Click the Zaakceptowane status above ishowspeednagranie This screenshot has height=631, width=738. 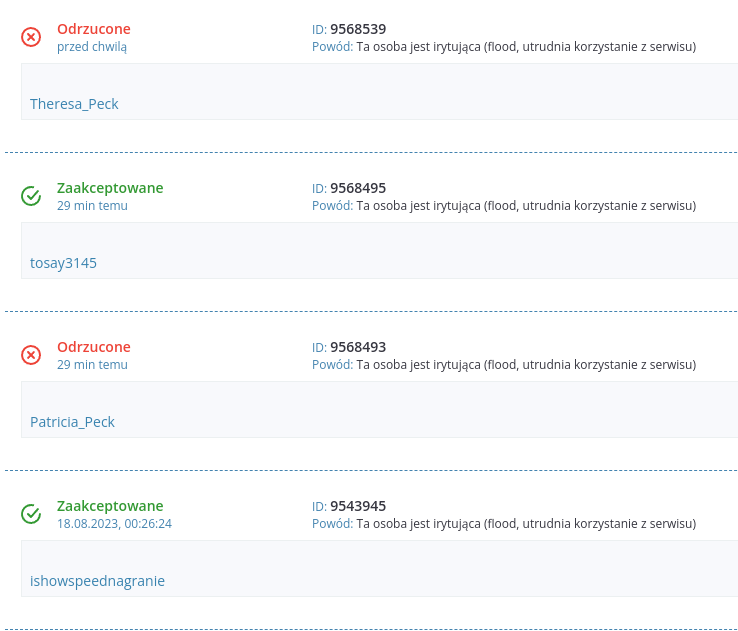click(110, 506)
